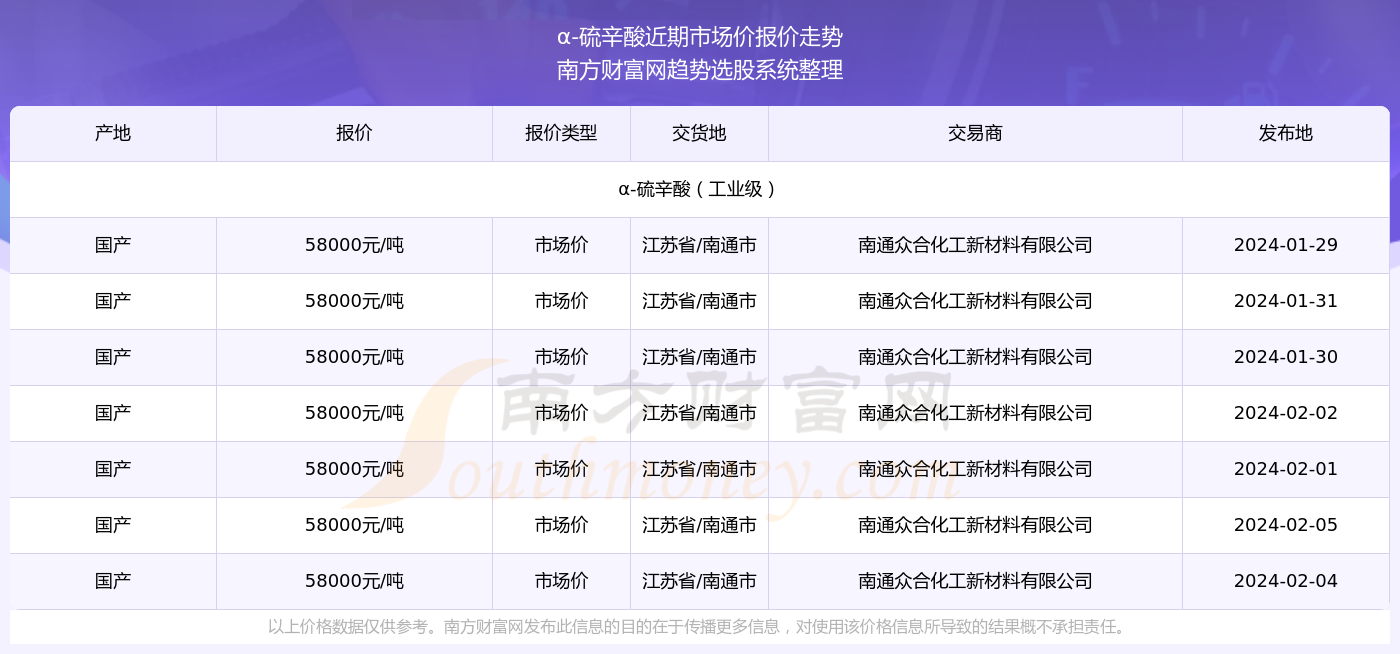Click 国产 in the 2024-02-04 row
Image resolution: width=1400 pixels, height=654 pixels.
point(113,581)
